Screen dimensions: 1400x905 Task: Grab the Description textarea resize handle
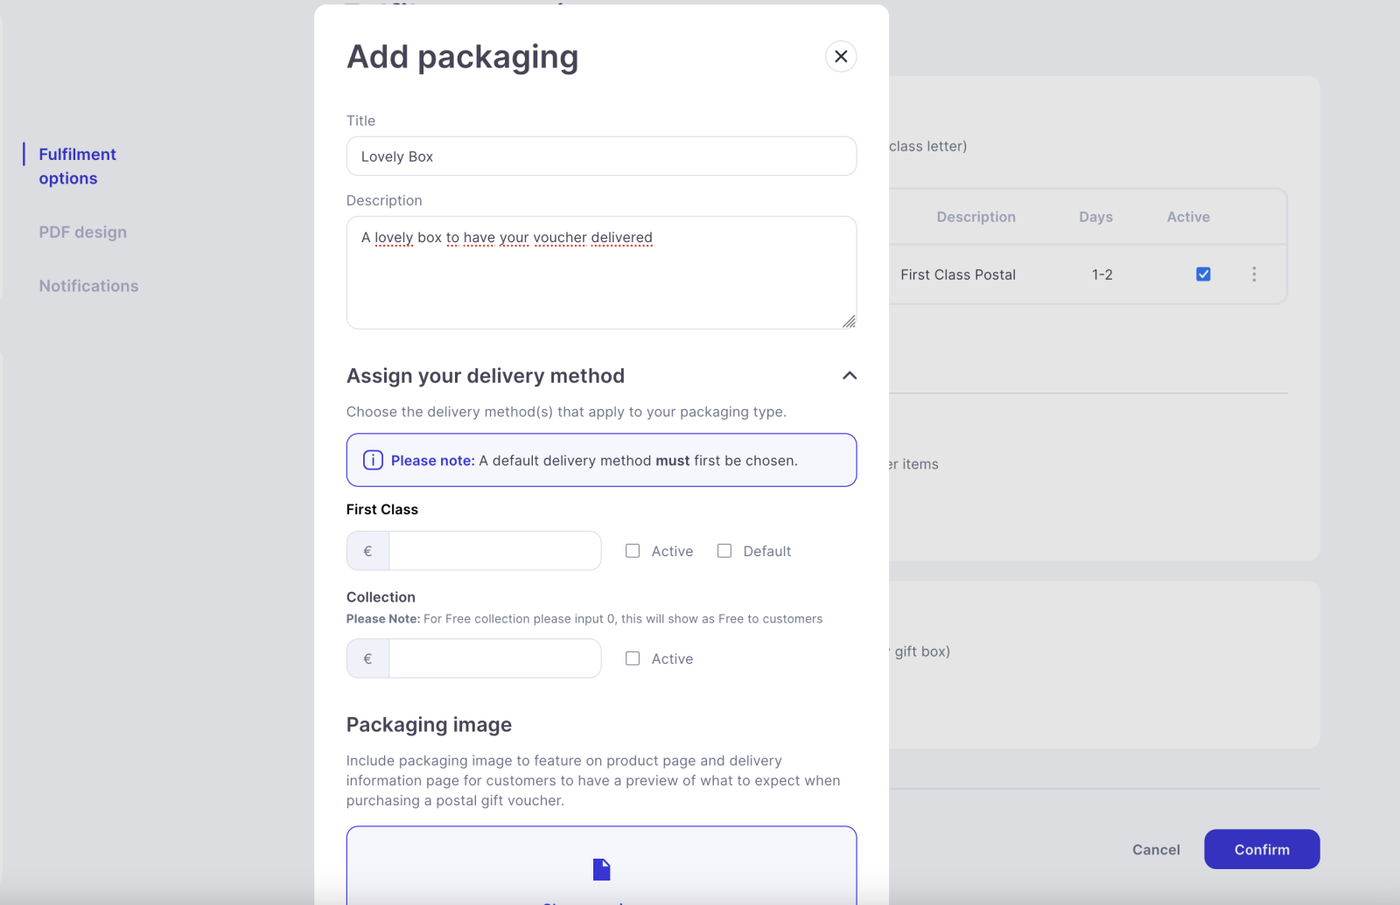(849, 321)
